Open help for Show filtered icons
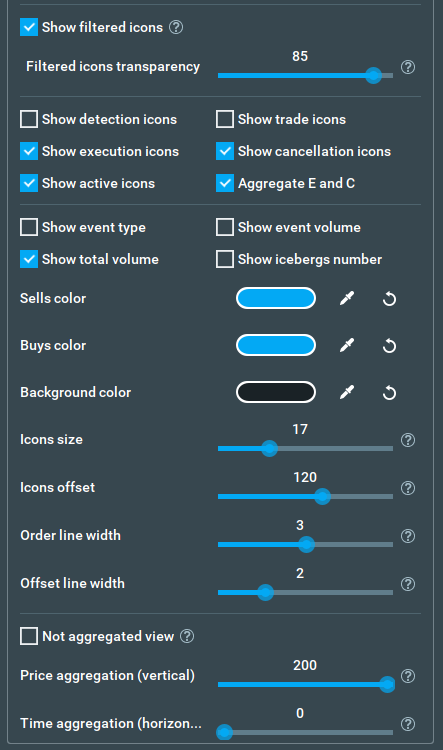The height and width of the screenshot is (750, 443). pos(176,27)
